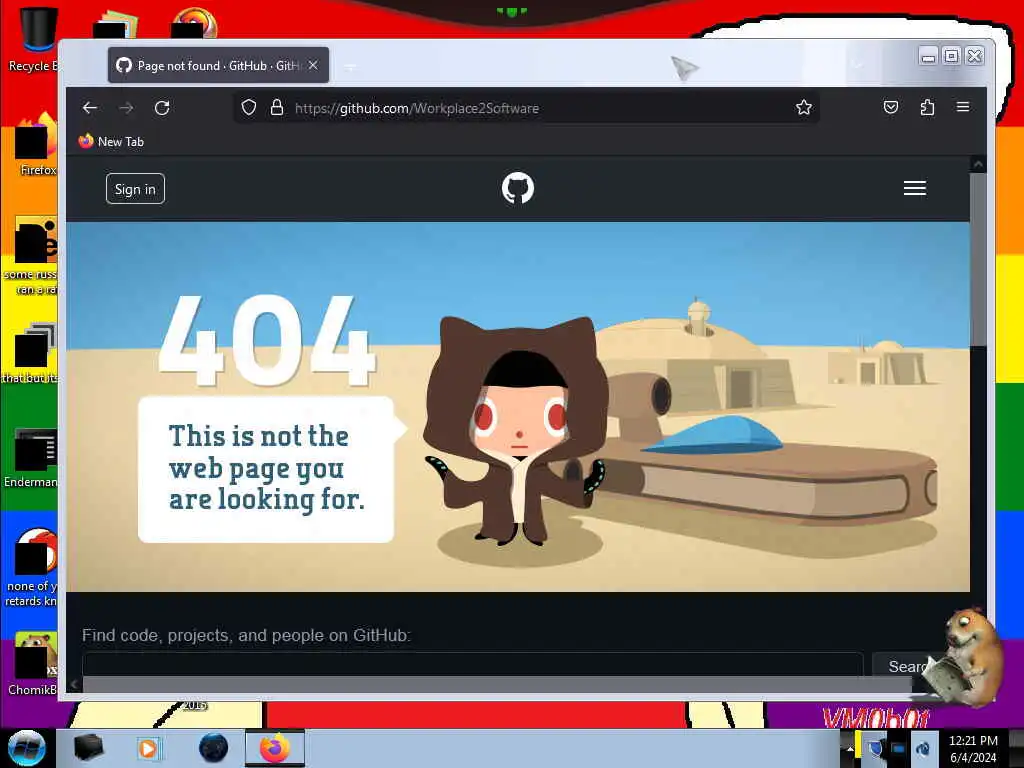
Task: Open the media player taskbar icon
Action: (148, 748)
